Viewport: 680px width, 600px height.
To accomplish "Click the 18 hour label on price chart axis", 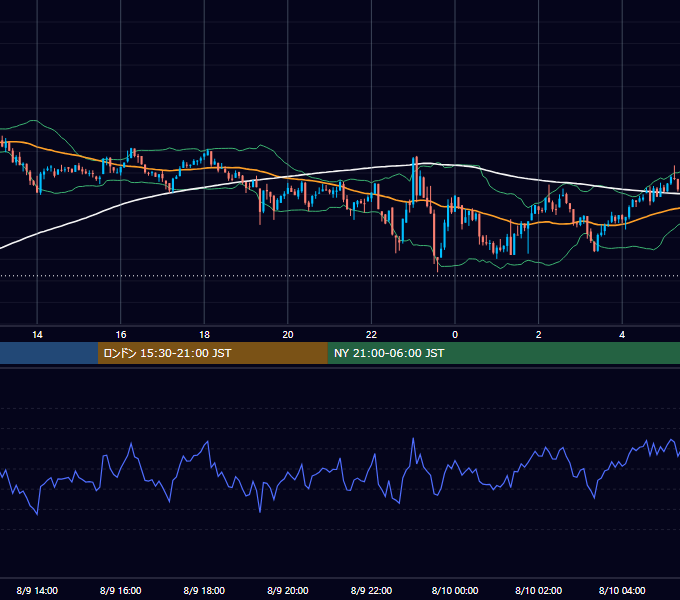I will tap(204, 335).
